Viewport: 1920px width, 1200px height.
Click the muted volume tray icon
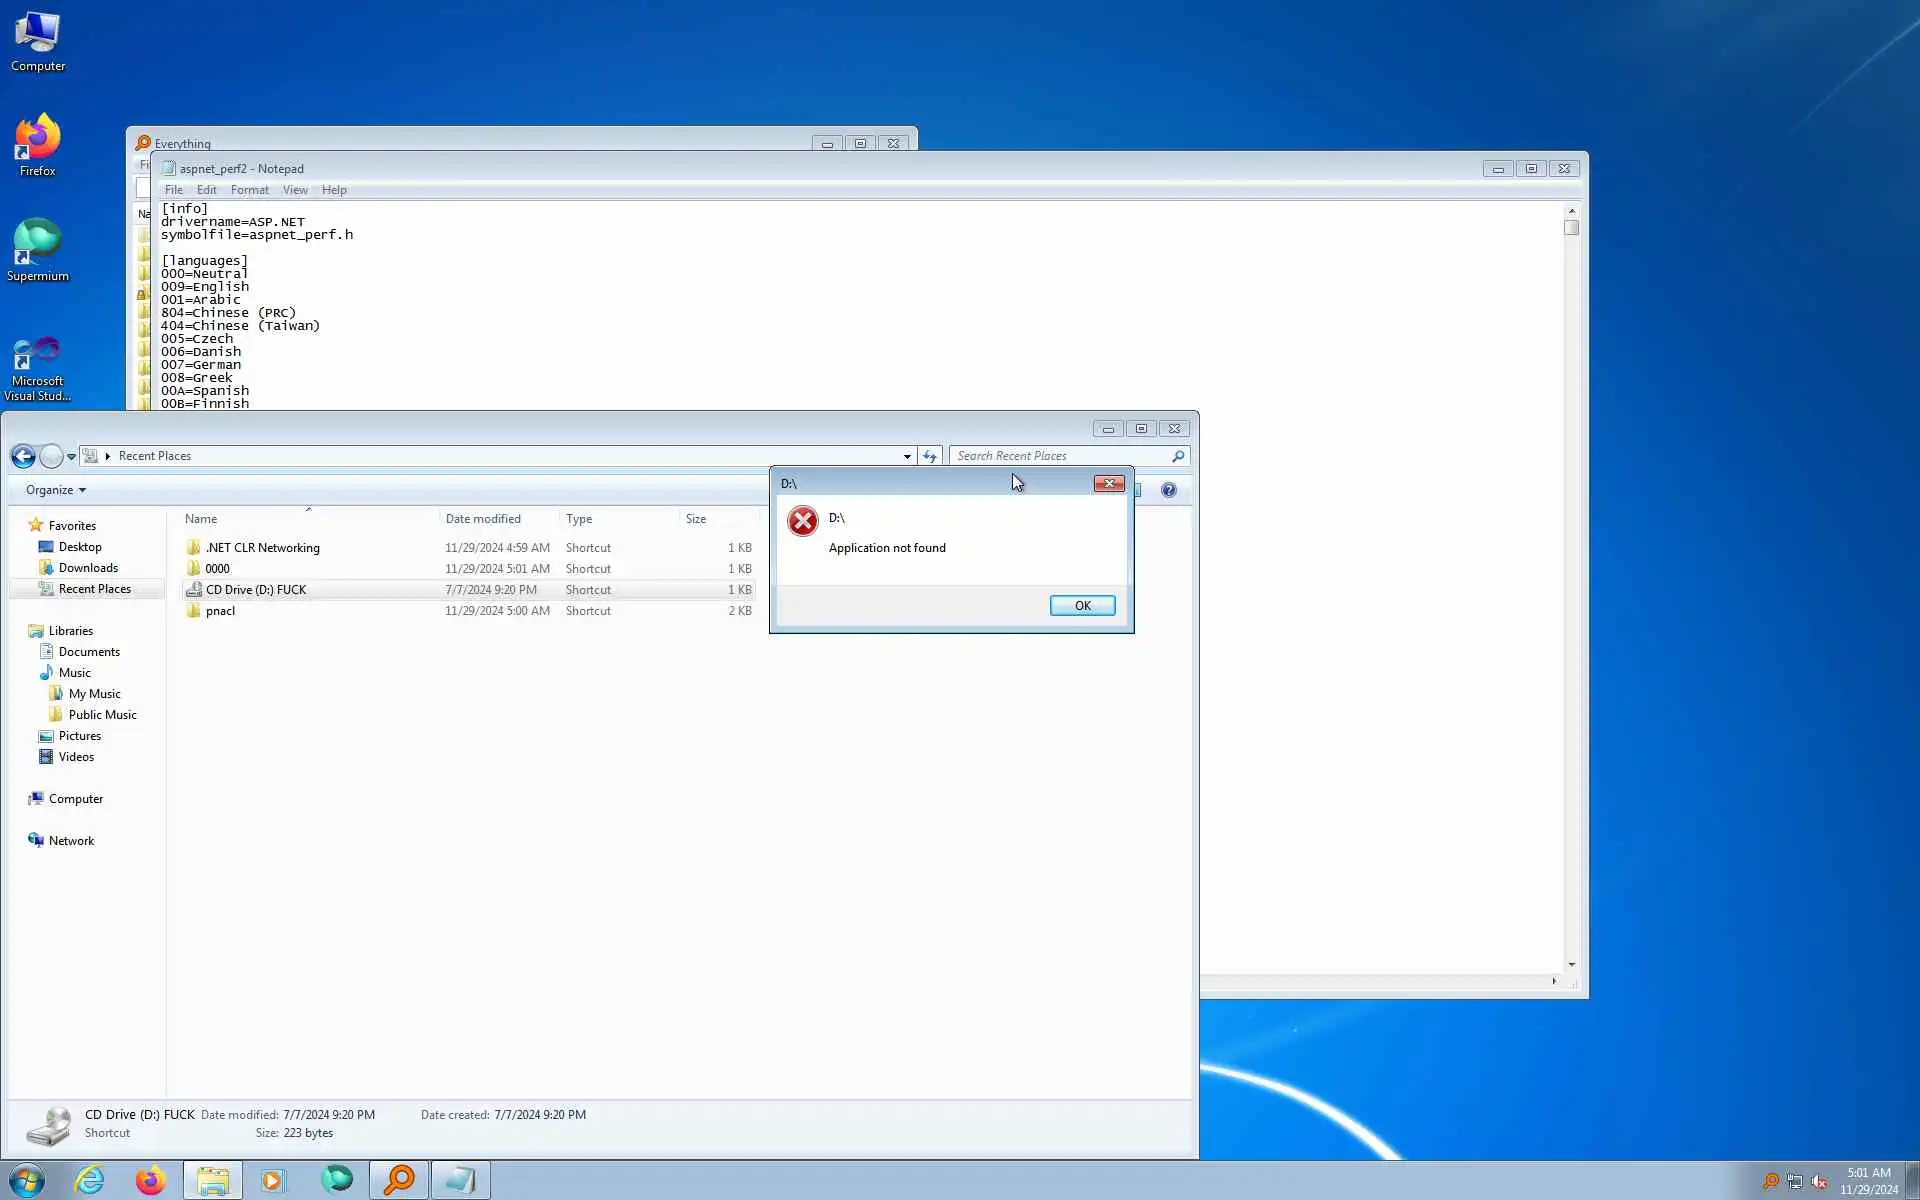pos(1819,1182)
